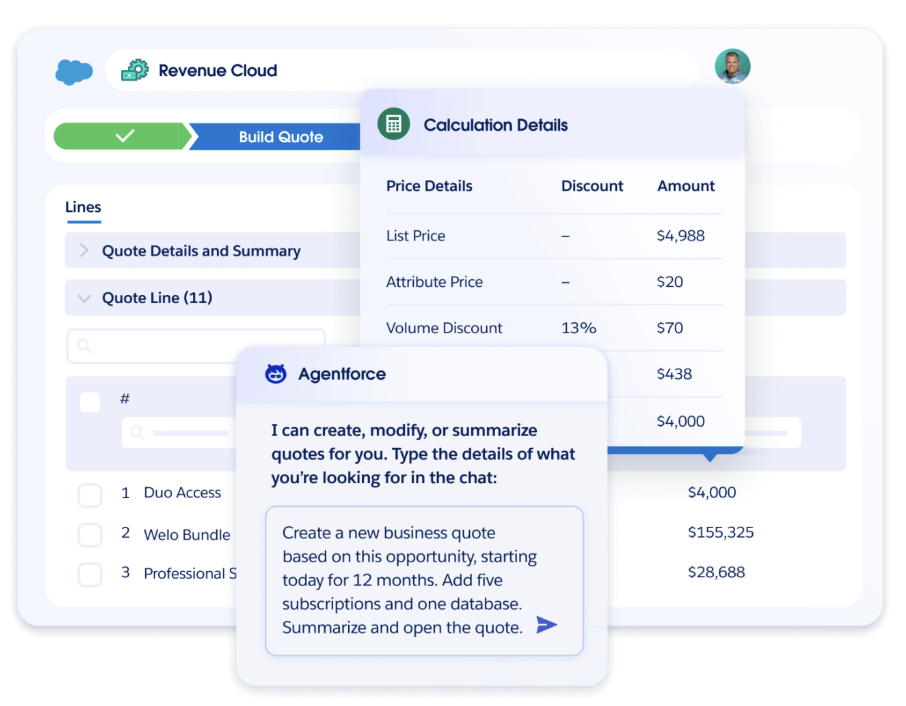Image resolution: width=906 pixels, height=706 pixels.
Task: Switch to the Lines tab
Action: tap(83, 207)
